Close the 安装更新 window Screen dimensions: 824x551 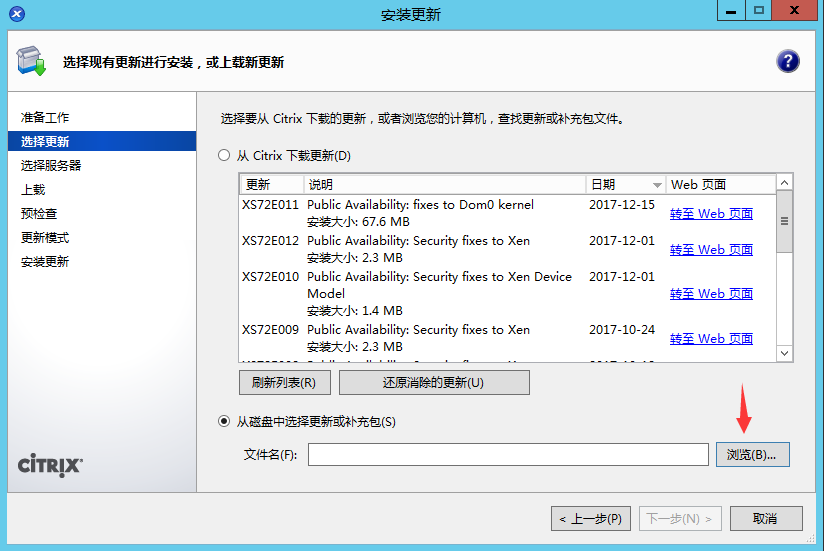(x=795, y=11)
